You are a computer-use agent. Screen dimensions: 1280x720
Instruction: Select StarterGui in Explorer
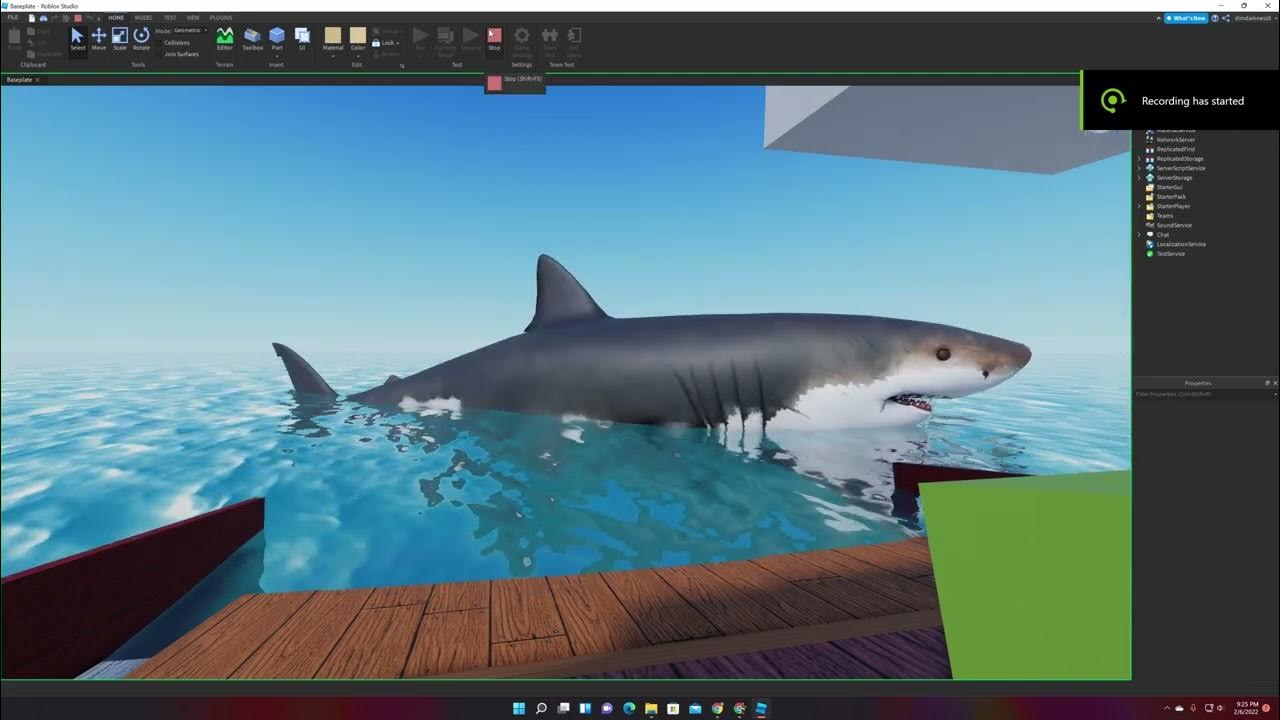pos(1170,187)
